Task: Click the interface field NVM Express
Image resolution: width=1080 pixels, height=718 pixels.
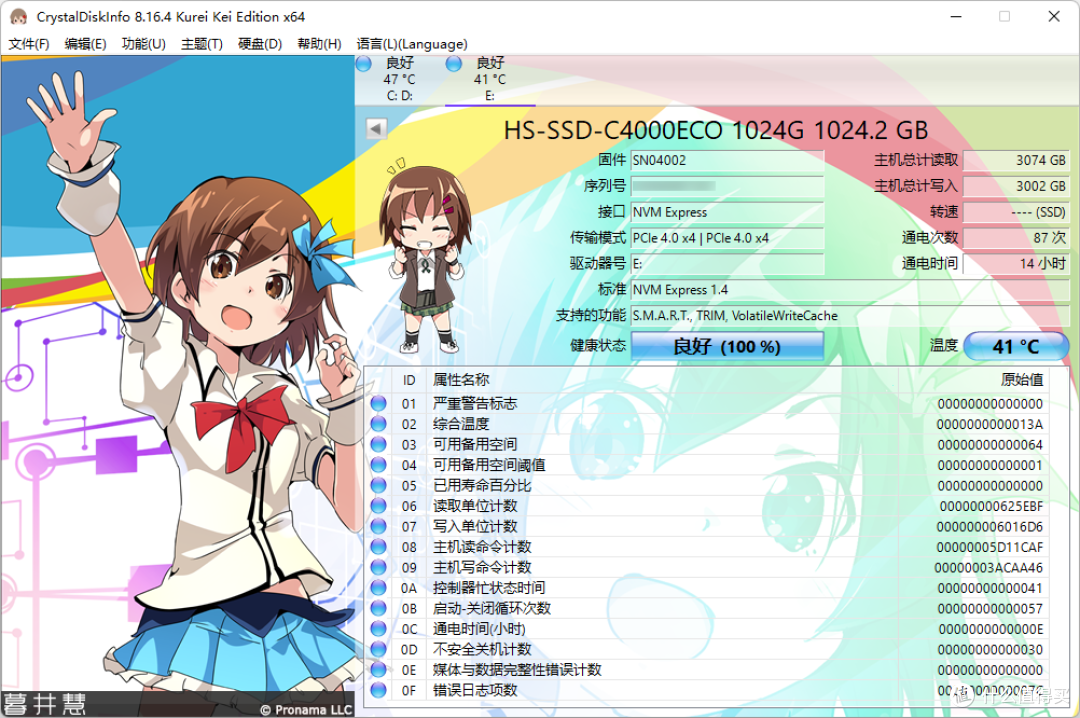Action: [x=727, y=212]
